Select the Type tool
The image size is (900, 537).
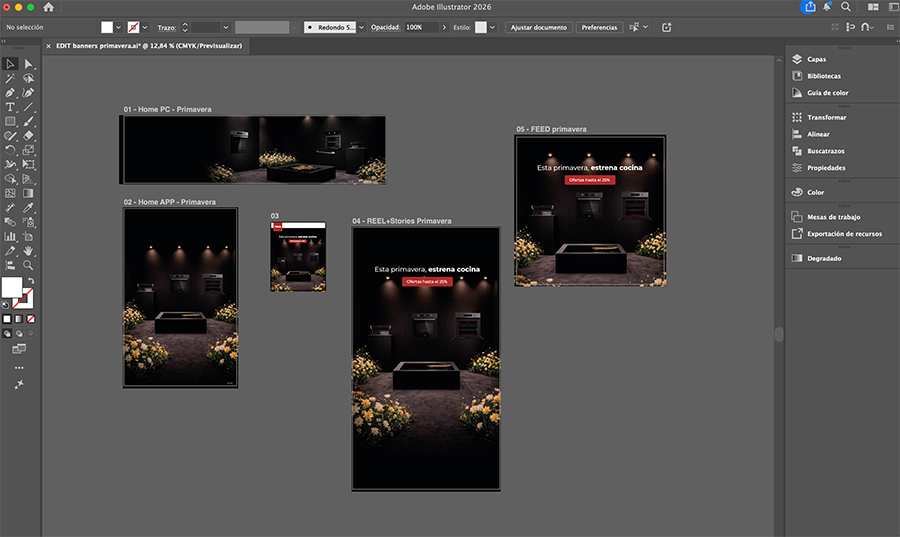click(10, 107)
